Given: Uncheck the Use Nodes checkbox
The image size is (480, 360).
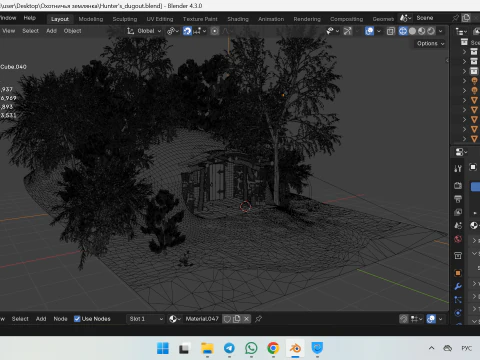Looking at the screenshot, I should [x=77, y=319].
